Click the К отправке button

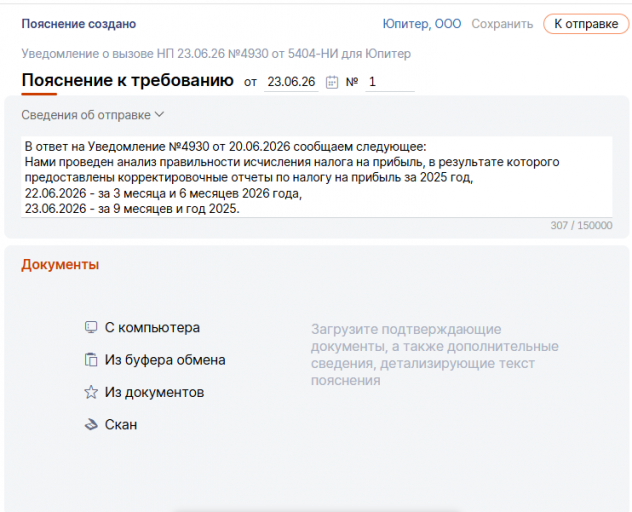pyautogui.click(x=586, y=24)
